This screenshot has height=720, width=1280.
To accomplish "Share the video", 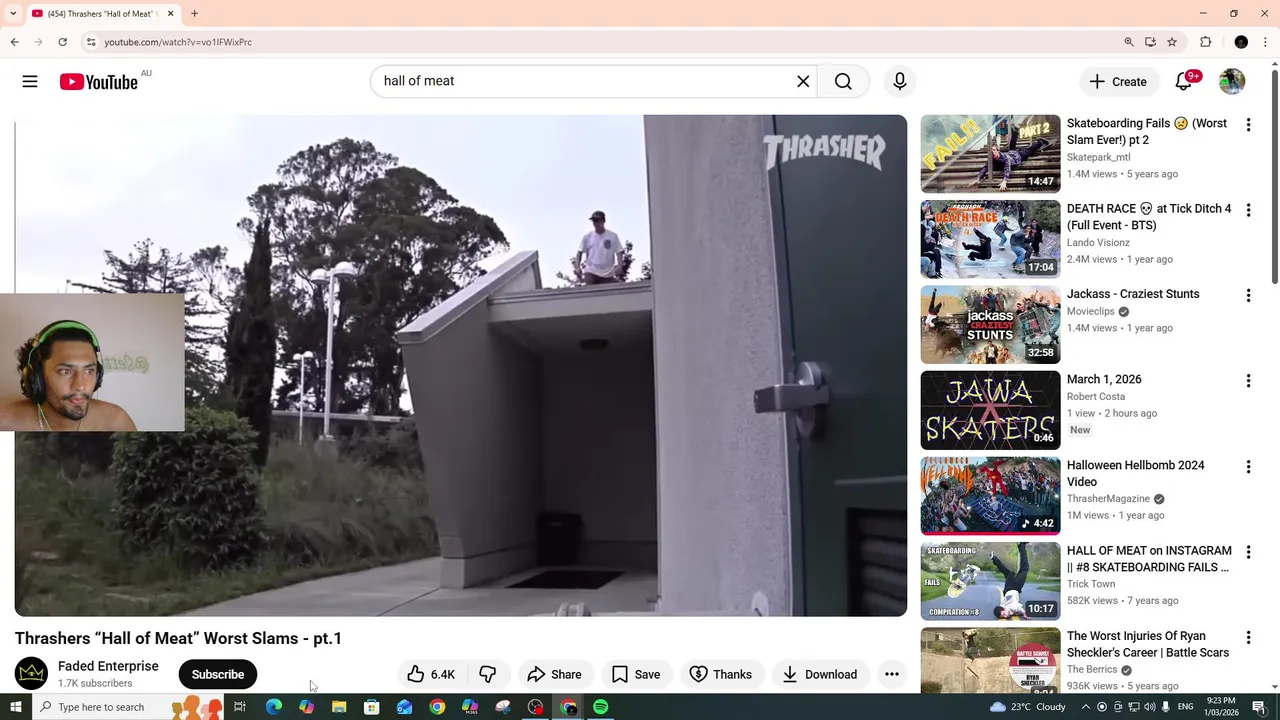I will [554, 674].
